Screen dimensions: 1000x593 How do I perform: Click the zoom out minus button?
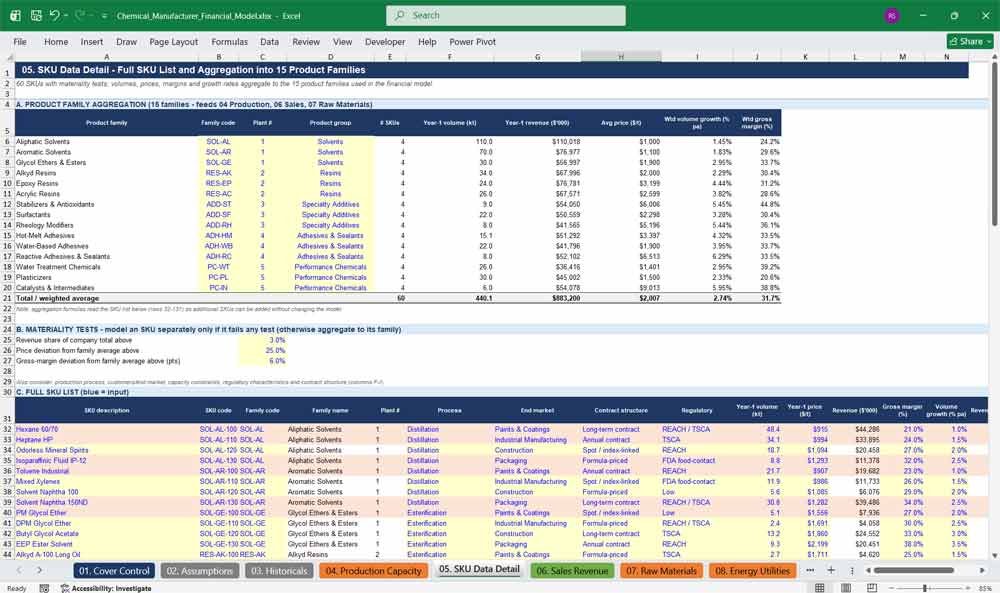(891, 588)
